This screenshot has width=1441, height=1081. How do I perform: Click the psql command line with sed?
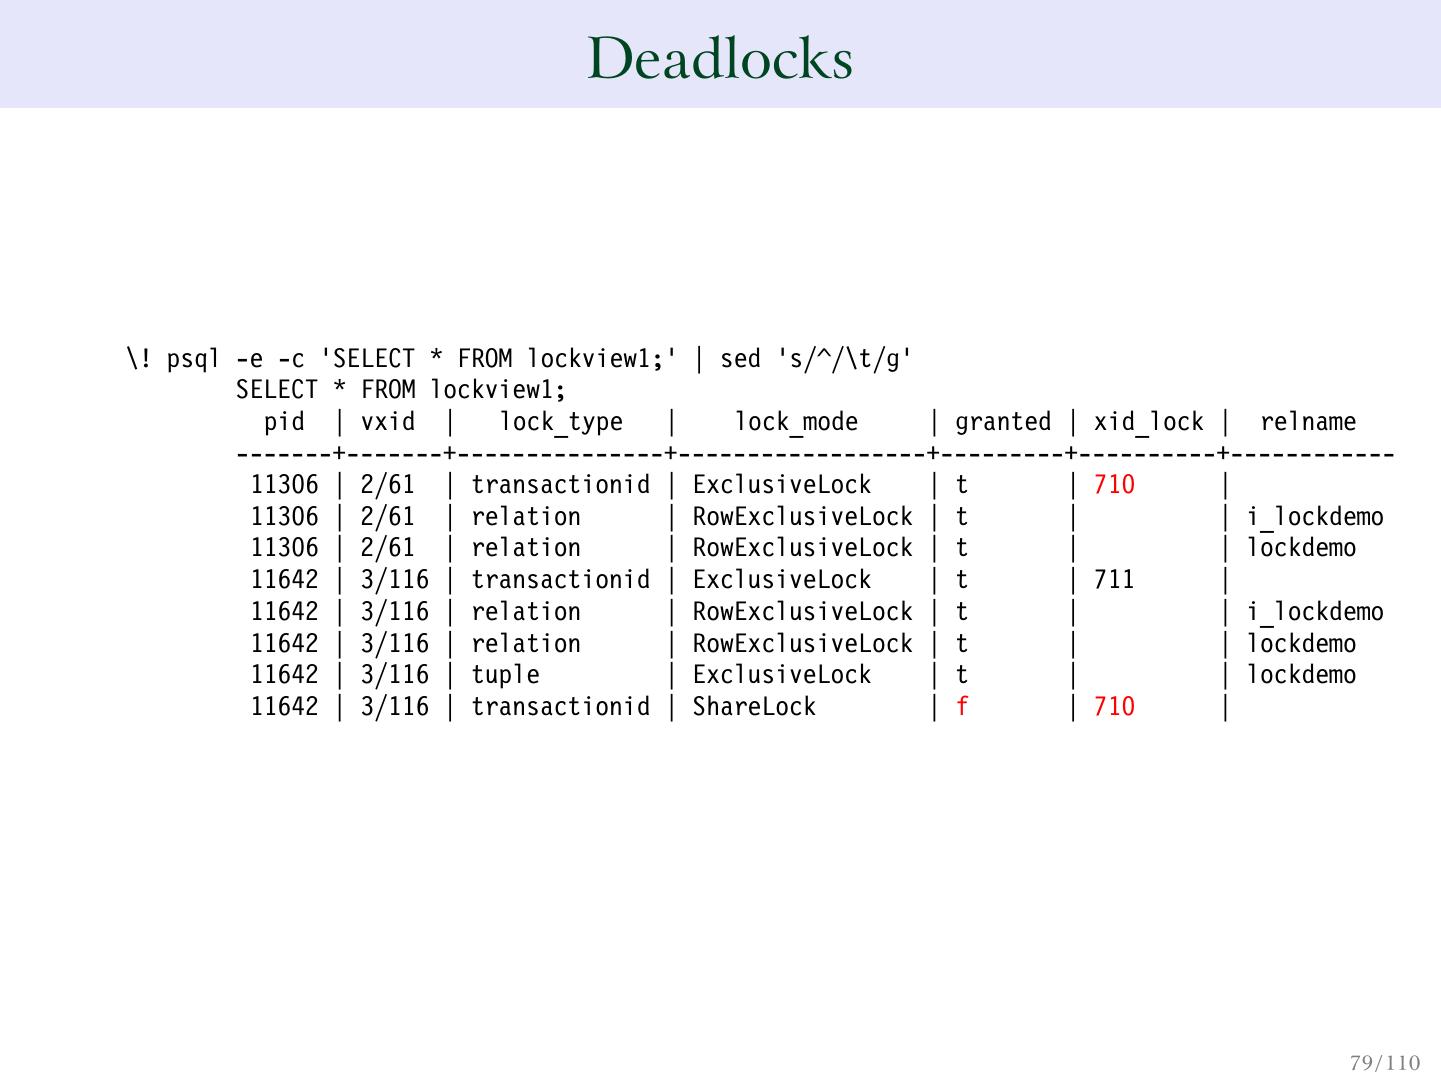[x=519, y=359]
